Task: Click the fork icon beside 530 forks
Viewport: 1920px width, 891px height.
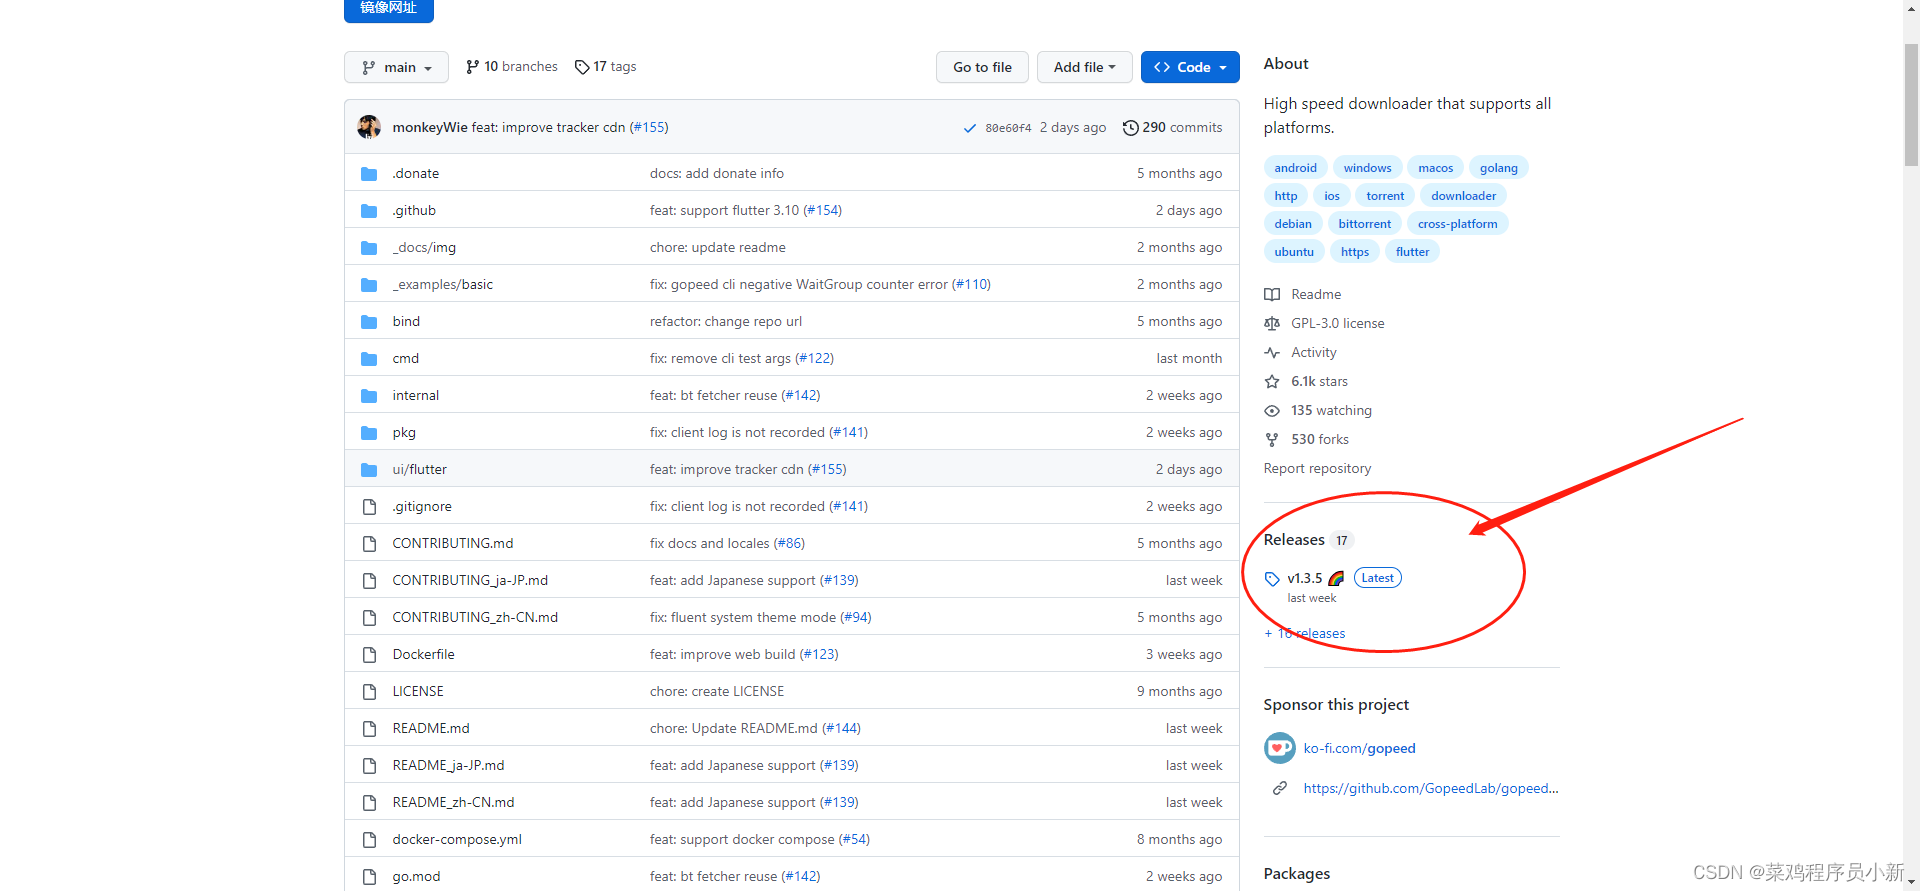Action: 1272,440
